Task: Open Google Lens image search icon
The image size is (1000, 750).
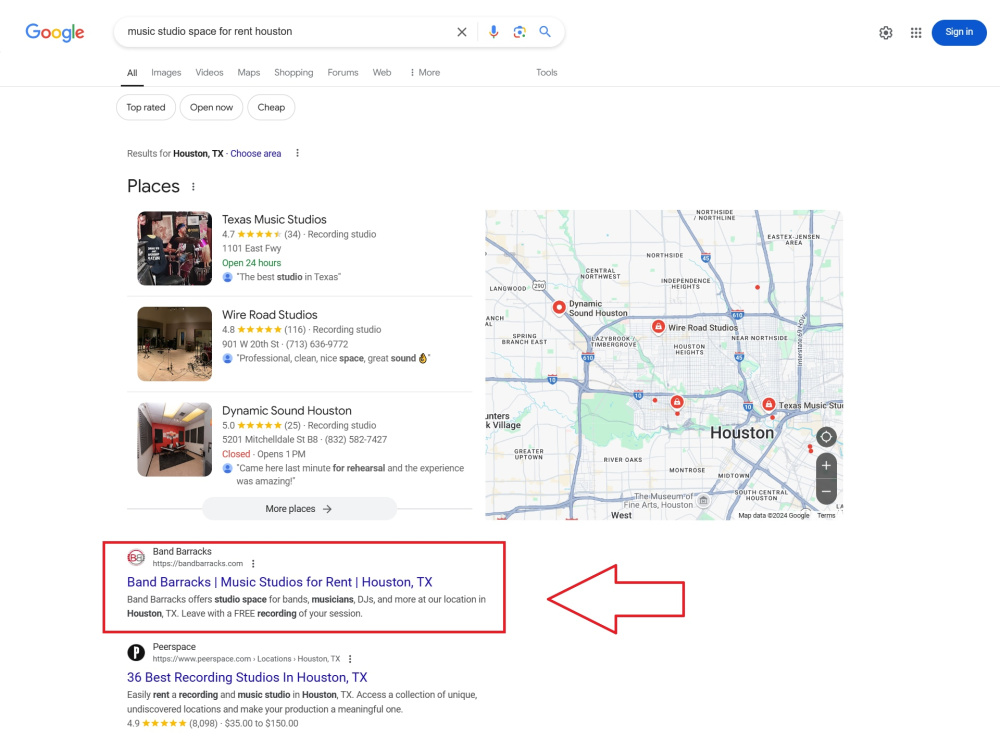Action: (519, 32)
